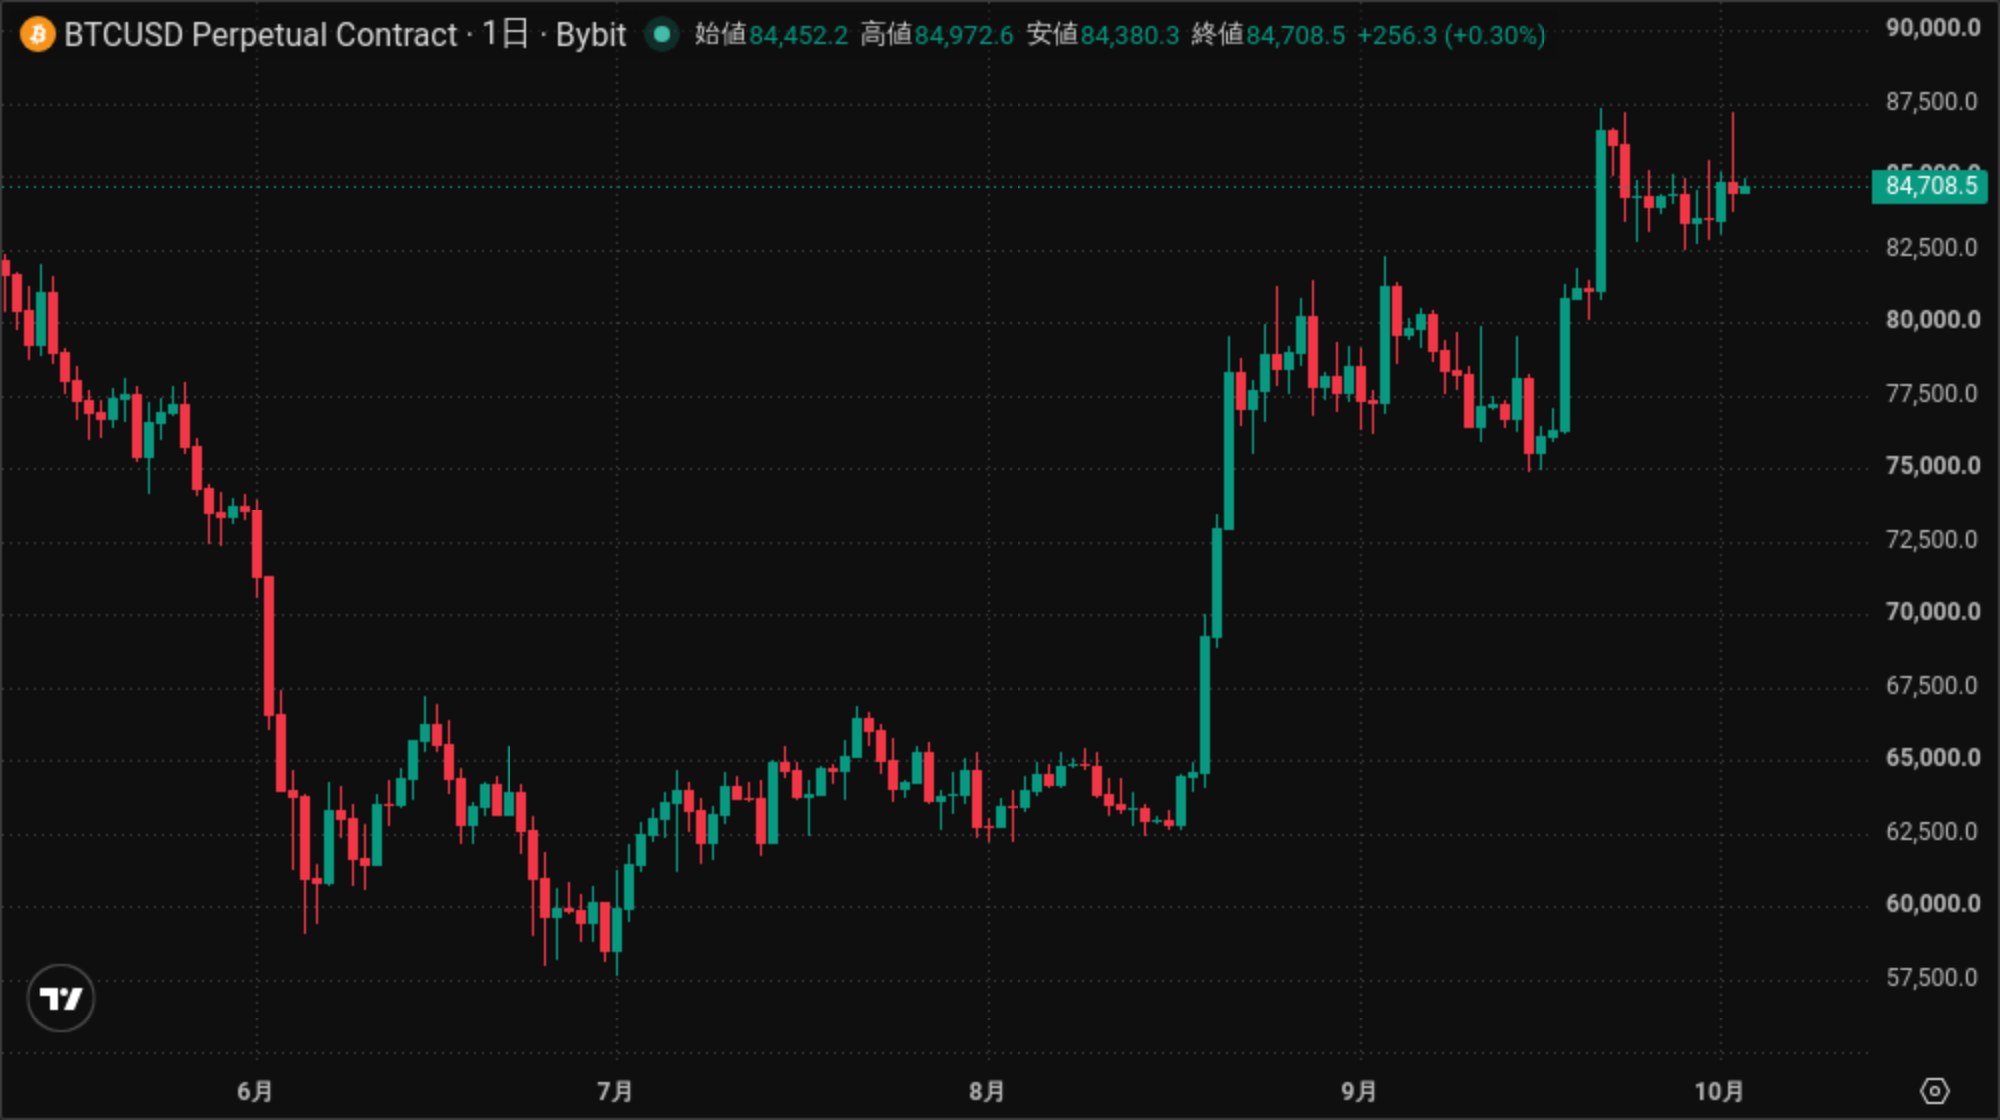Click the 80,000.0 price axis label
This screenshot has height=1120, width=2000.
1932,320
